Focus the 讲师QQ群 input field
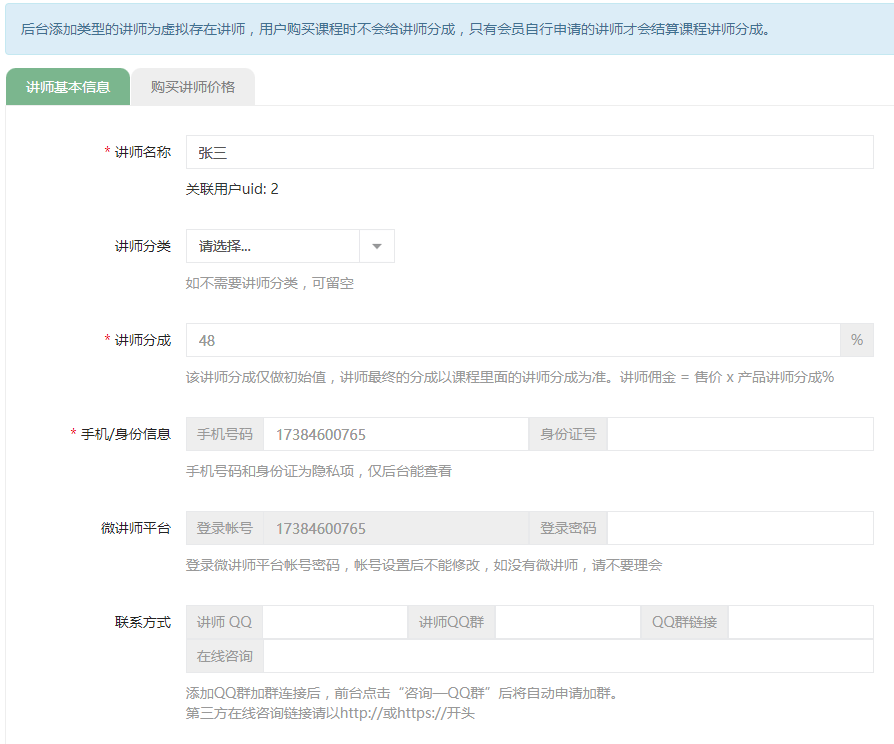Screen dimensions: 894x744 (568, 622)
